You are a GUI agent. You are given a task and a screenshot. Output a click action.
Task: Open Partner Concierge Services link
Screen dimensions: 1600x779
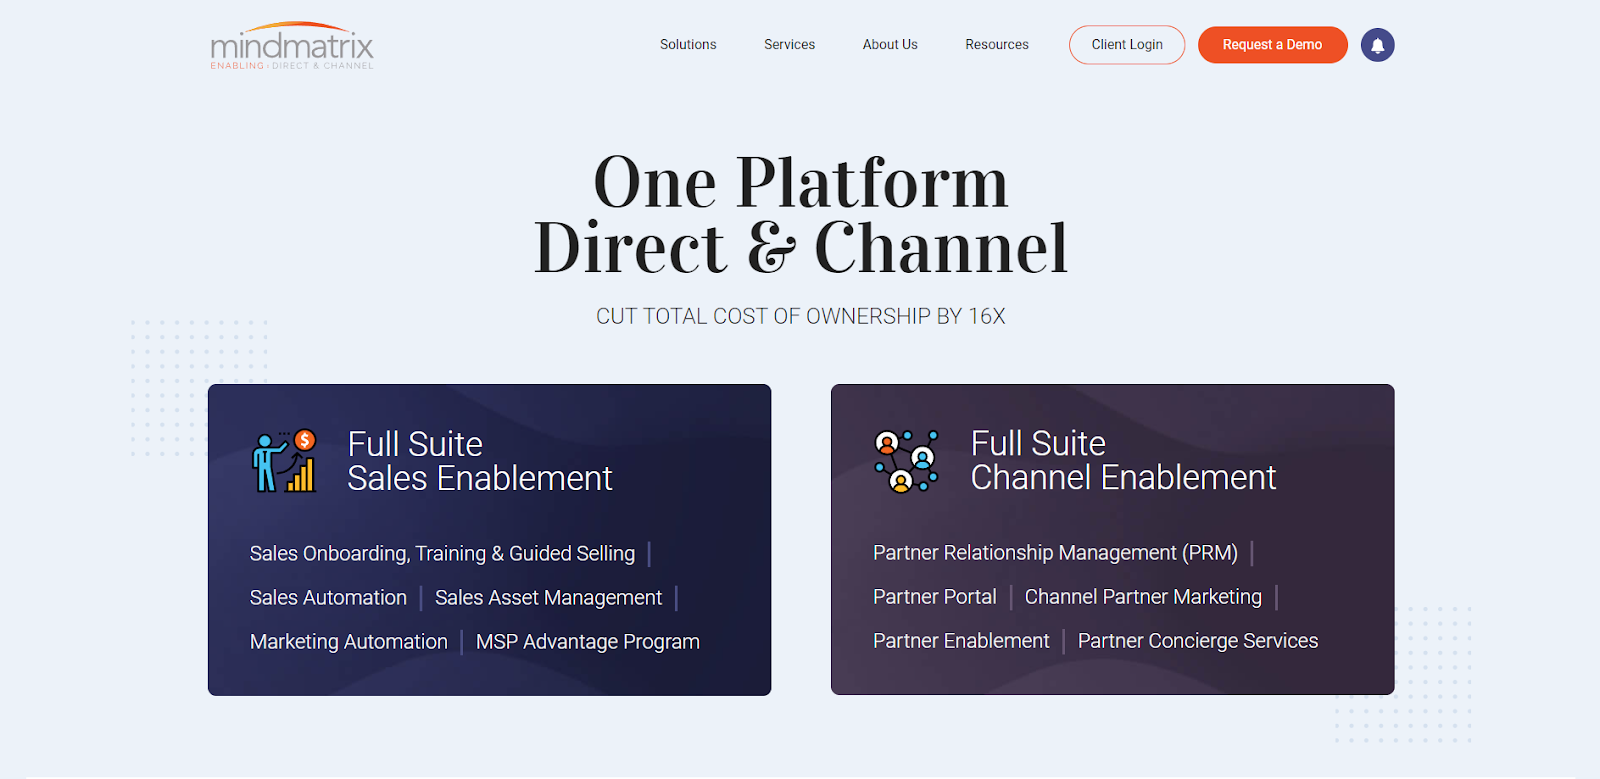1197,641
